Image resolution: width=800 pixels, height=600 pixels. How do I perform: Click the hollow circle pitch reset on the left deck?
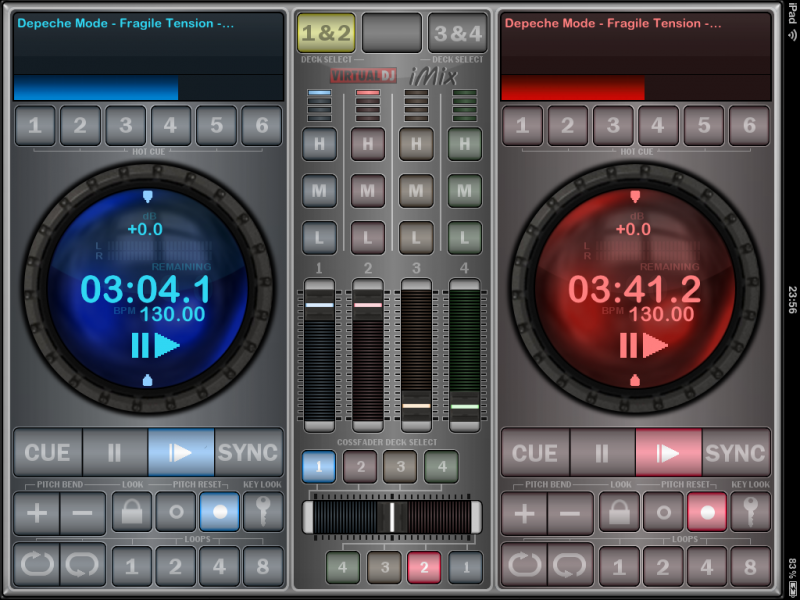pyautogui.click(x=176, y=512)
